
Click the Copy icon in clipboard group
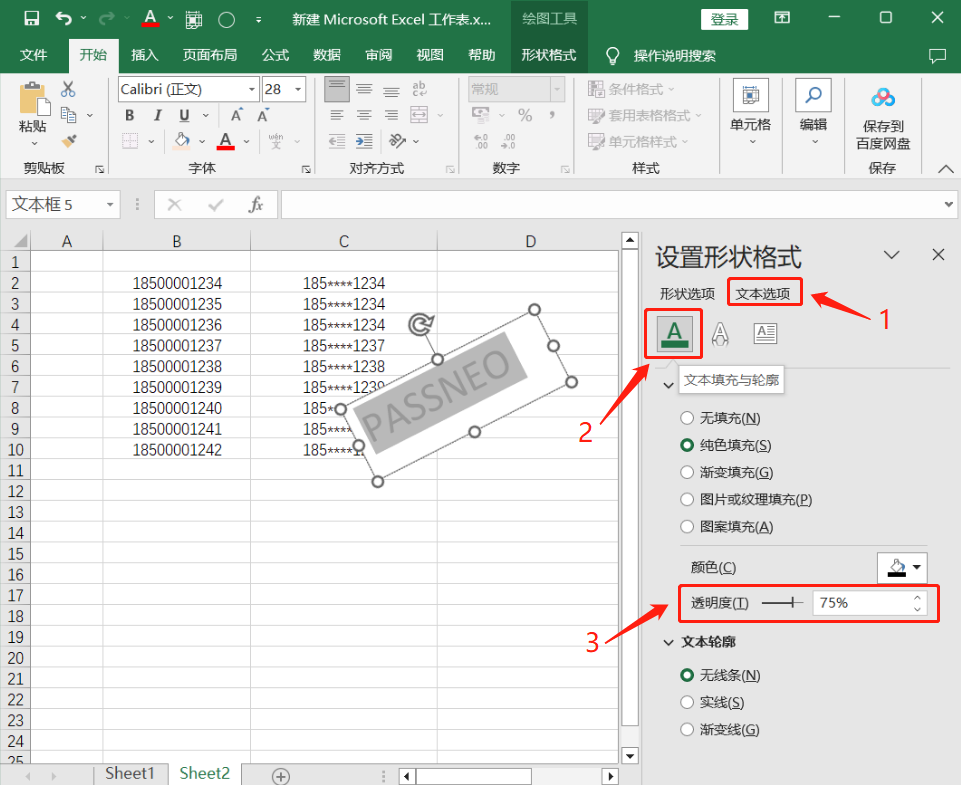click(69, 115)
